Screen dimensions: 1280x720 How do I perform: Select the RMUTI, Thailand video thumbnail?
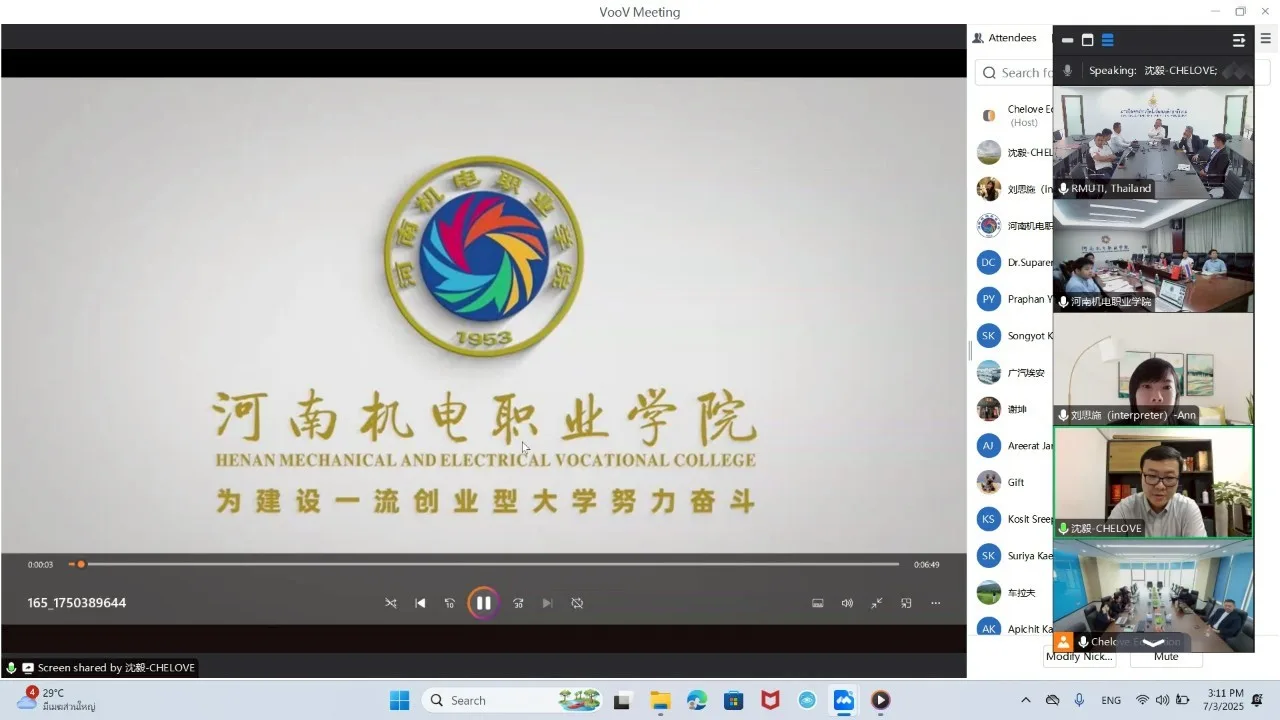(x=1153, y=142)
